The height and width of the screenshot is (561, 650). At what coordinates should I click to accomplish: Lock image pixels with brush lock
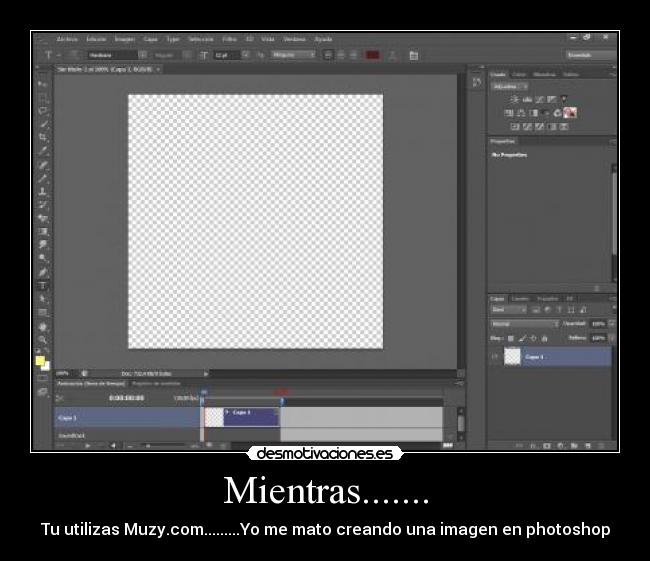pos(523,338)
